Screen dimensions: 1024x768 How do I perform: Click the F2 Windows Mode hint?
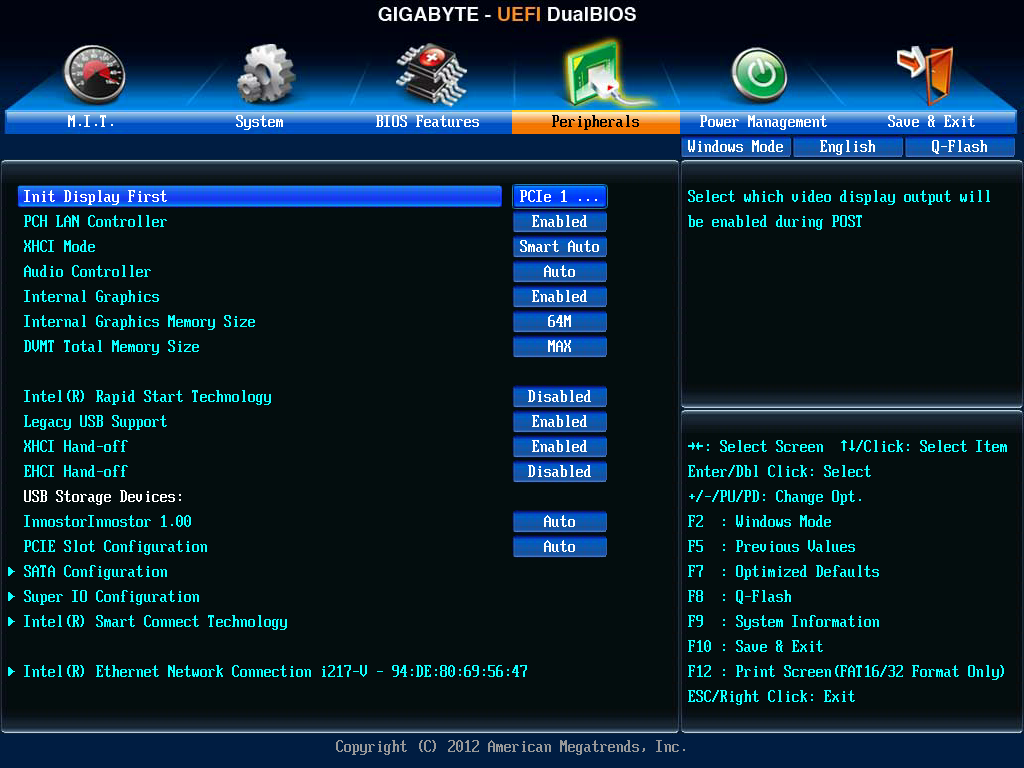click(x=760, y=522)
